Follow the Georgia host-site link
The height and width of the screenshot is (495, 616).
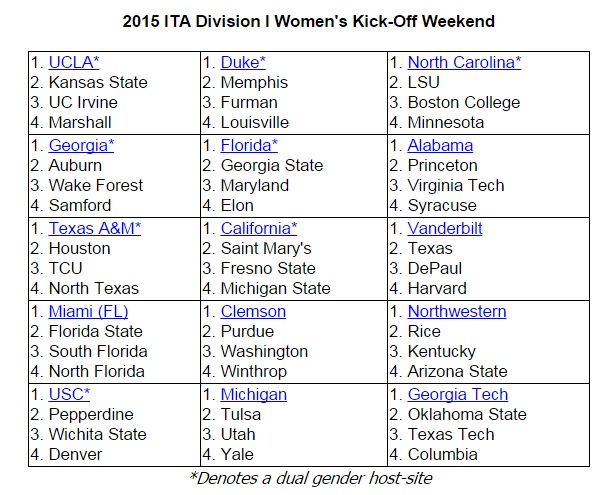click(x=81, y=146)
